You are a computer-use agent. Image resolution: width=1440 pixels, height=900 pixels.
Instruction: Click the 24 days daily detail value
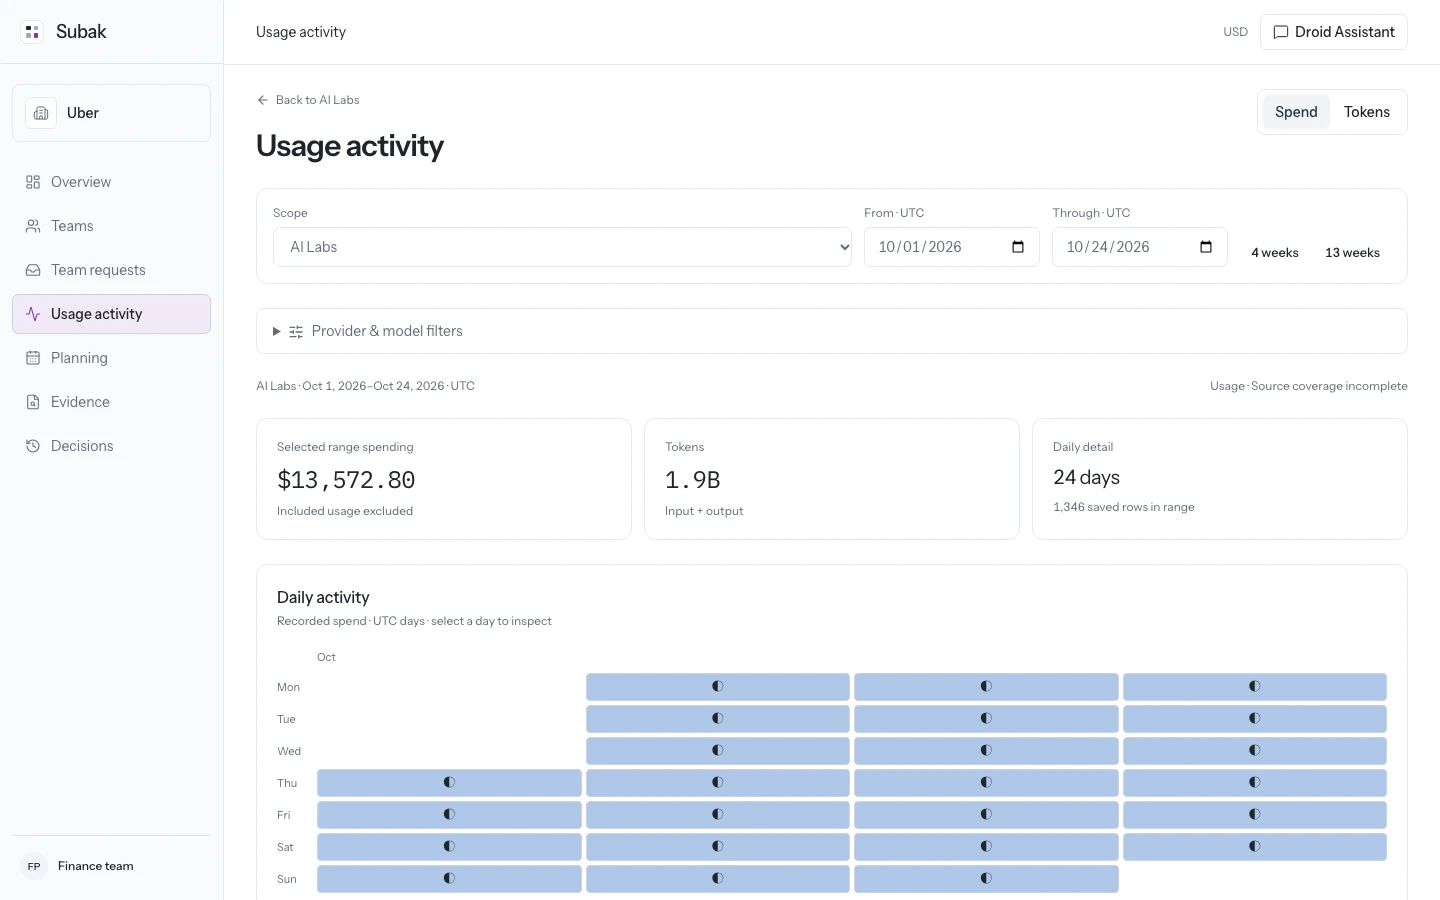pyautogui.click(x=1086, y=478)
